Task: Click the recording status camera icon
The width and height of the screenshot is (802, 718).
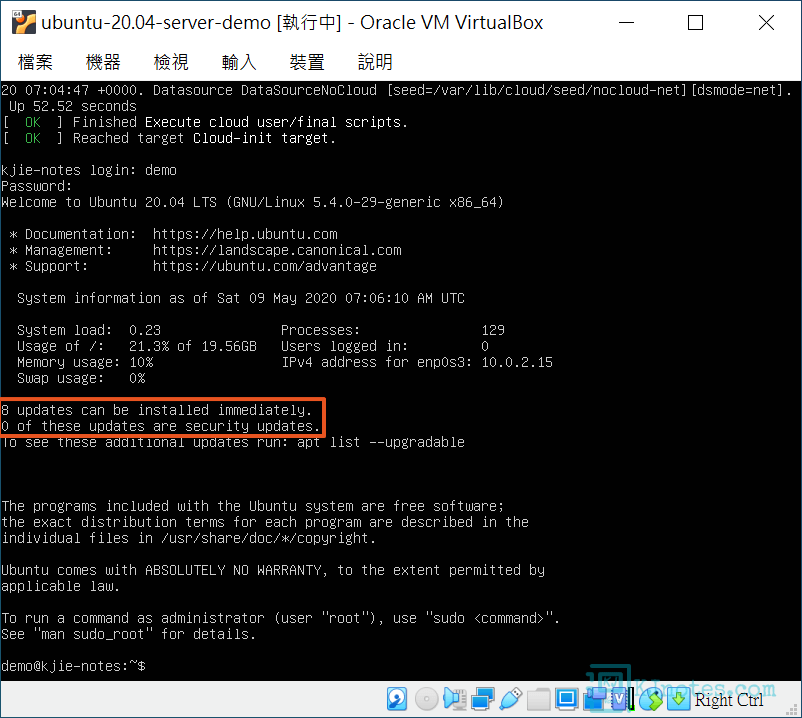Action: 594,699
